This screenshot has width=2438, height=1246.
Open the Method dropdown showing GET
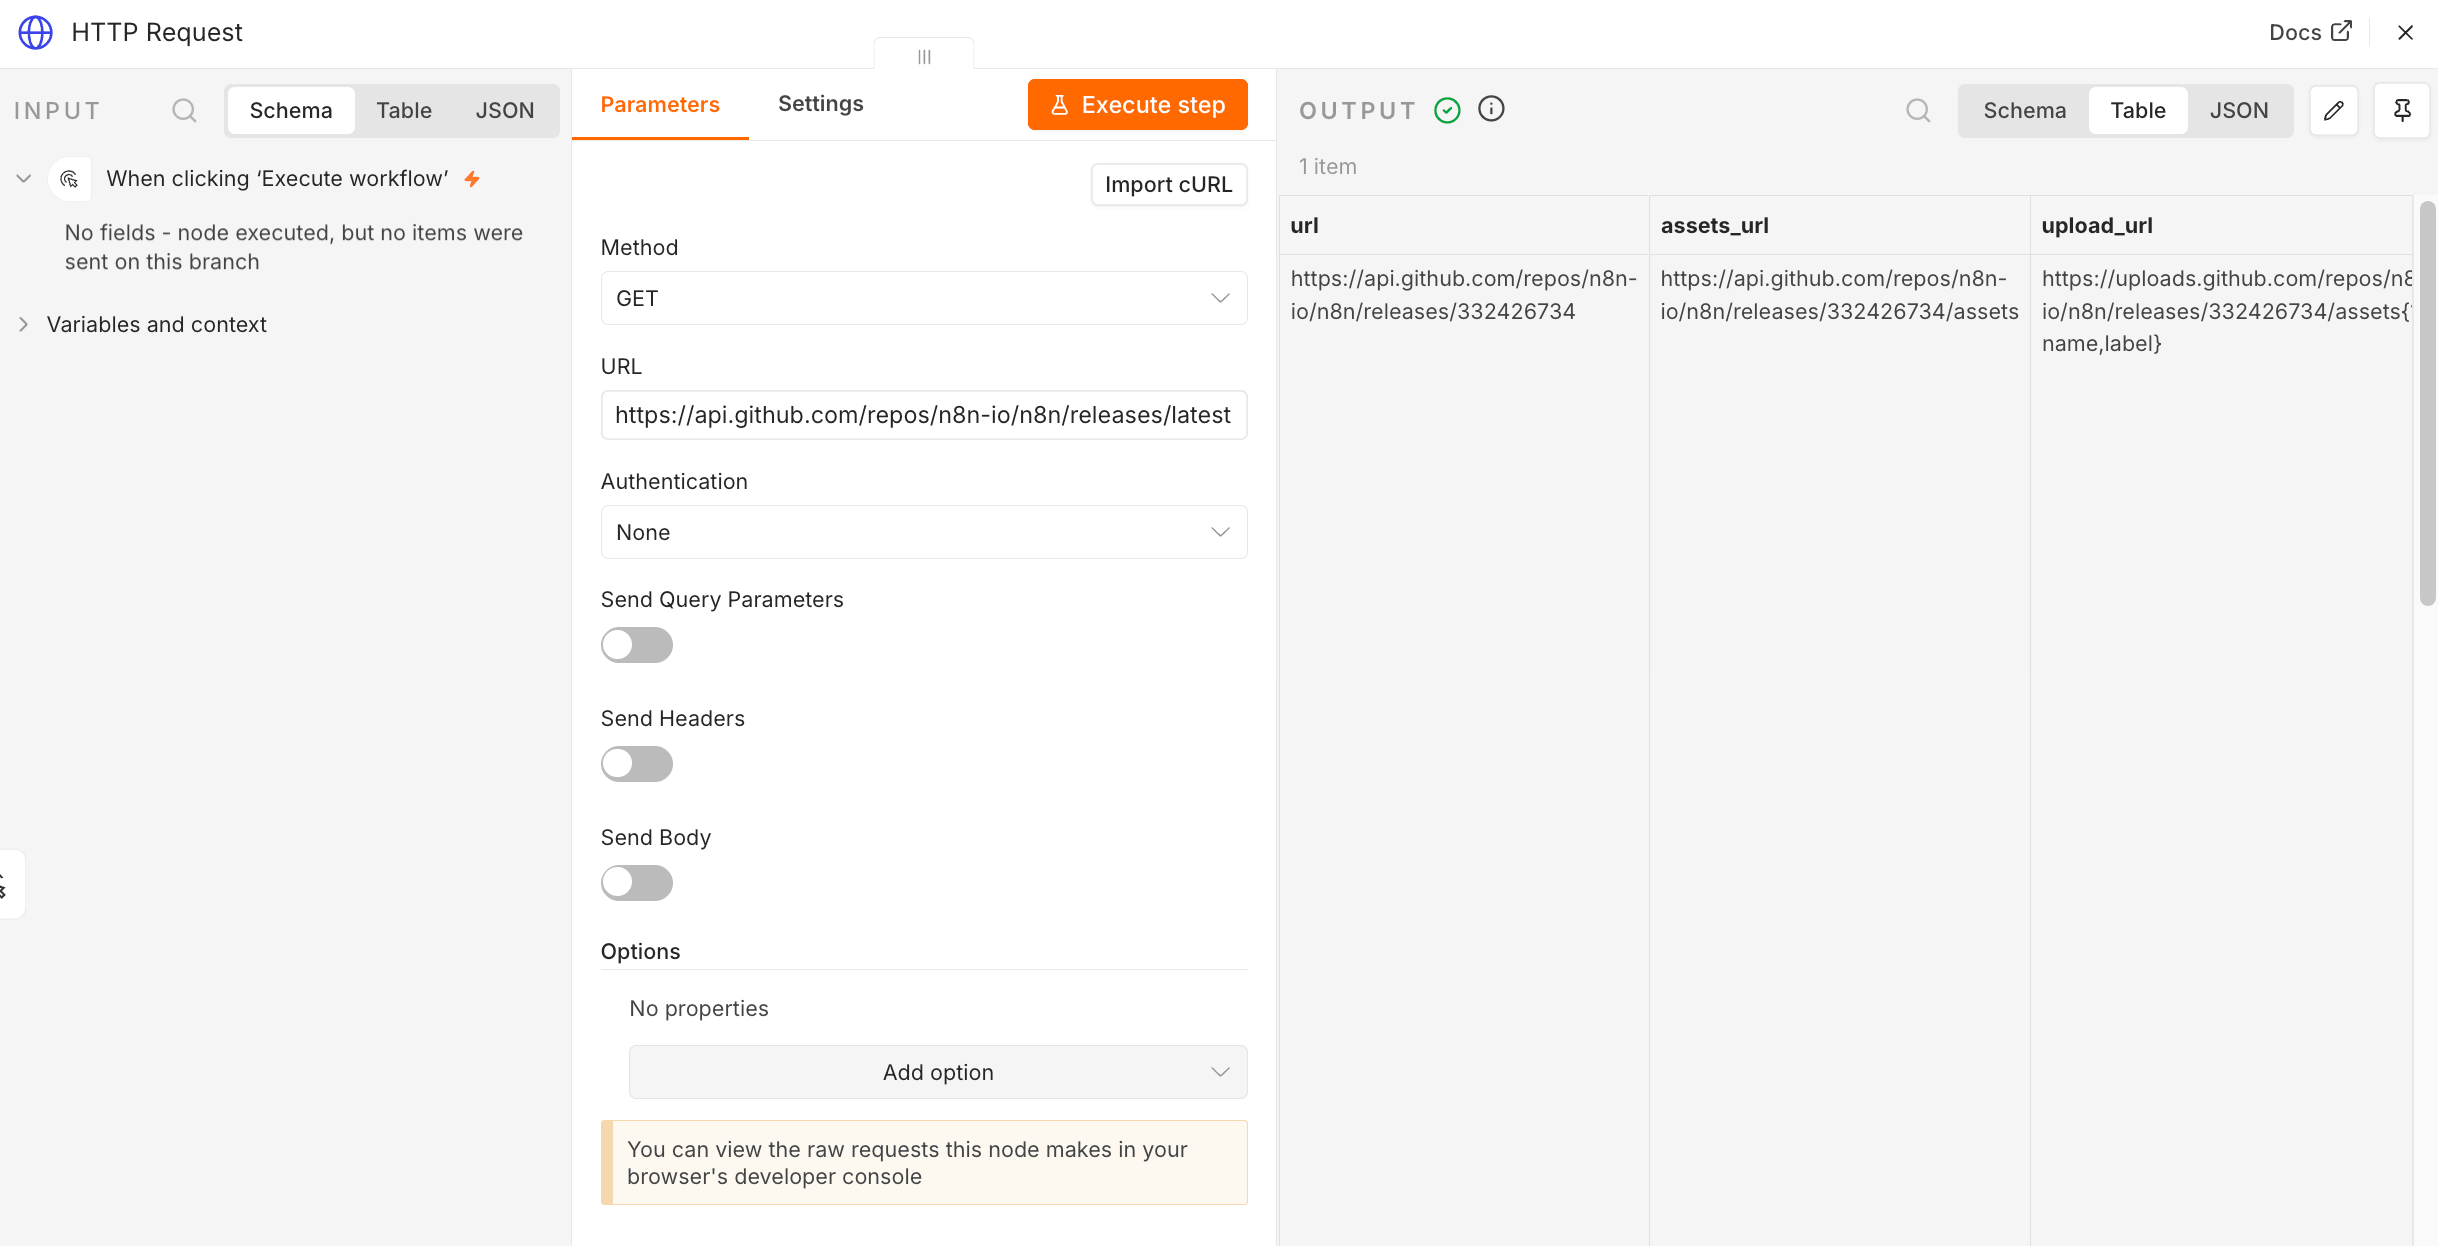coord(924,298)
